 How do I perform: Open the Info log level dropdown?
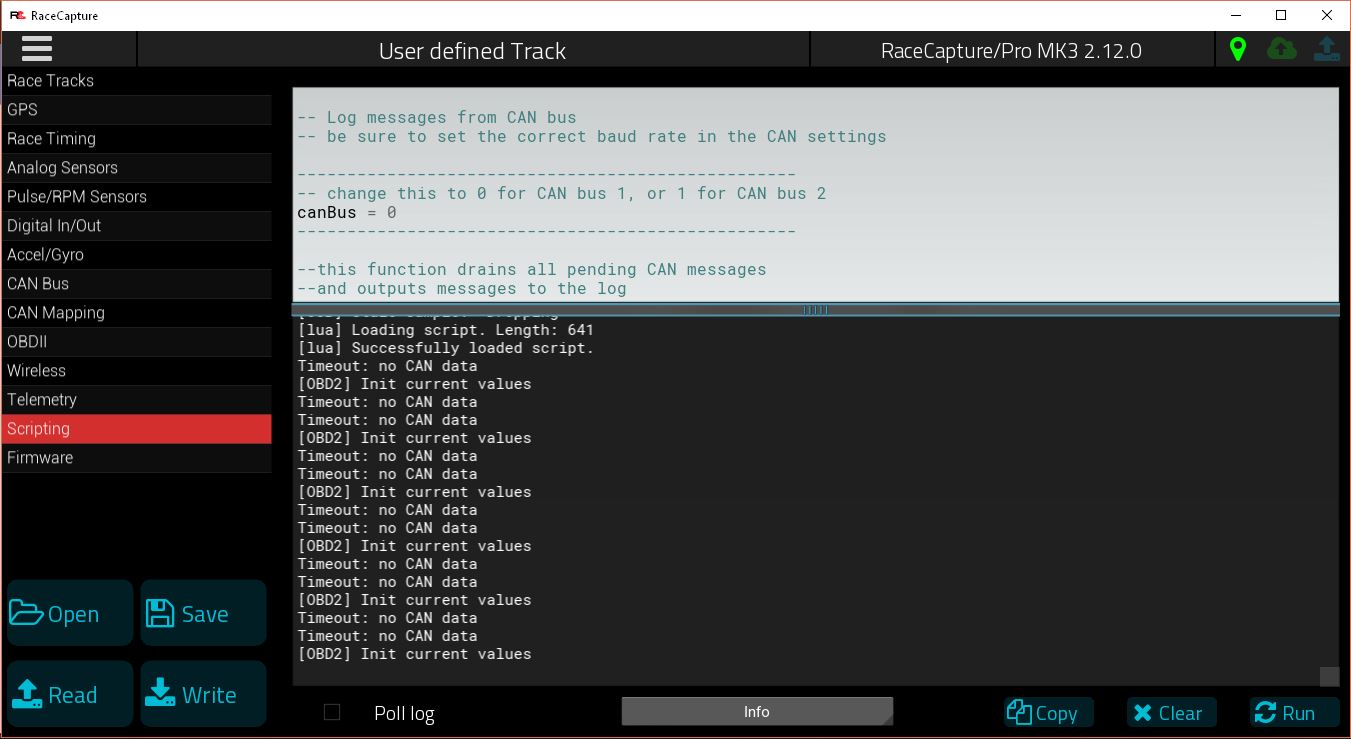pos(757,712)
